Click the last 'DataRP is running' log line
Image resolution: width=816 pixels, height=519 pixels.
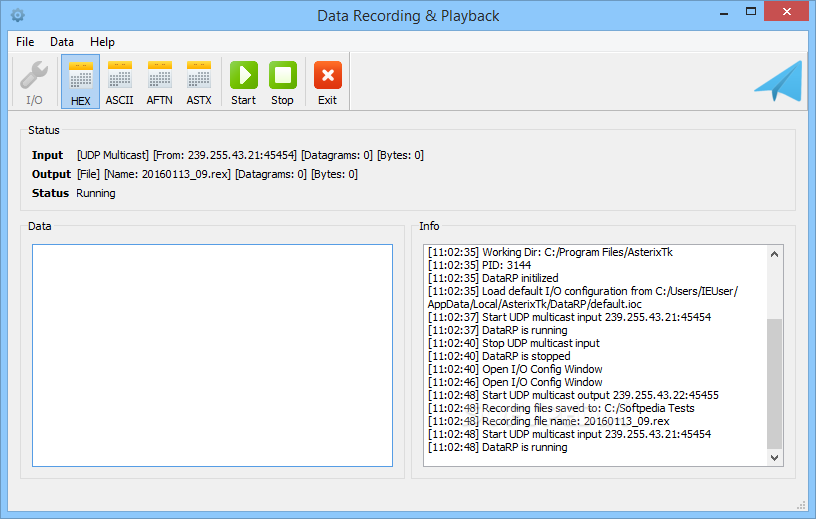click(x=498, y=447)
